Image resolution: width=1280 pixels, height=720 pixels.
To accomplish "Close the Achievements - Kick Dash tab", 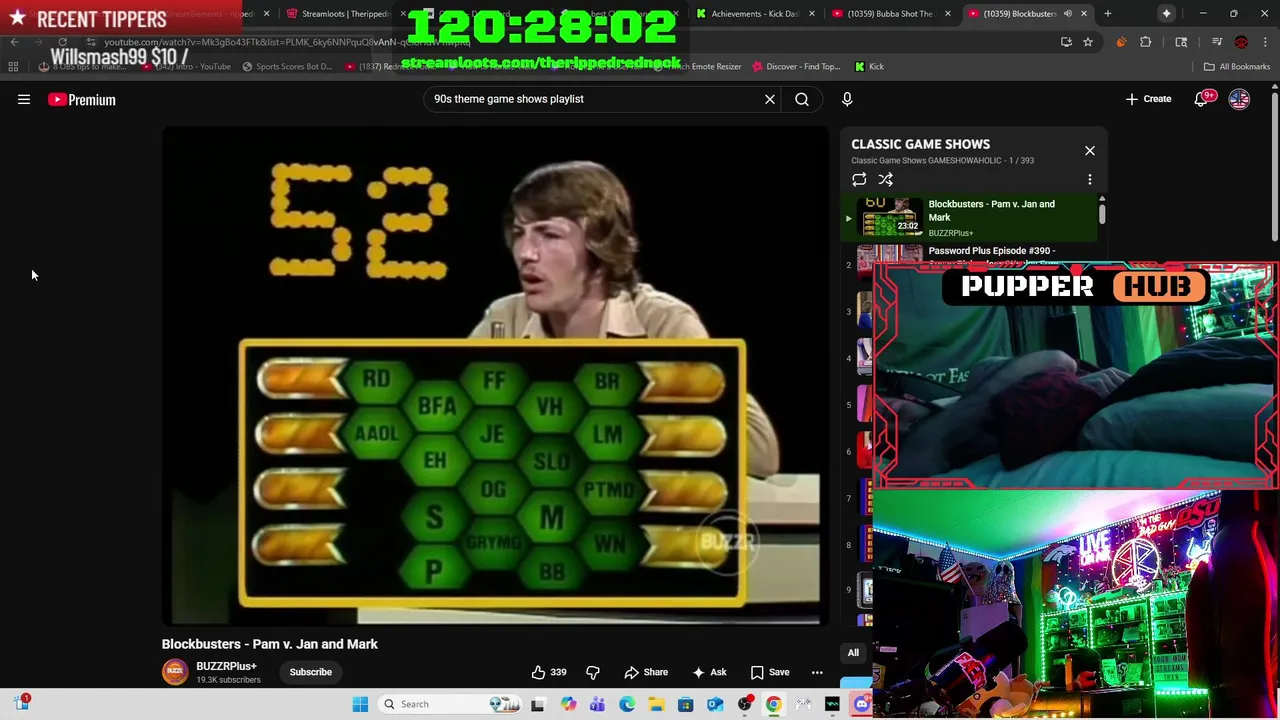I will click(x=811, y=14).
